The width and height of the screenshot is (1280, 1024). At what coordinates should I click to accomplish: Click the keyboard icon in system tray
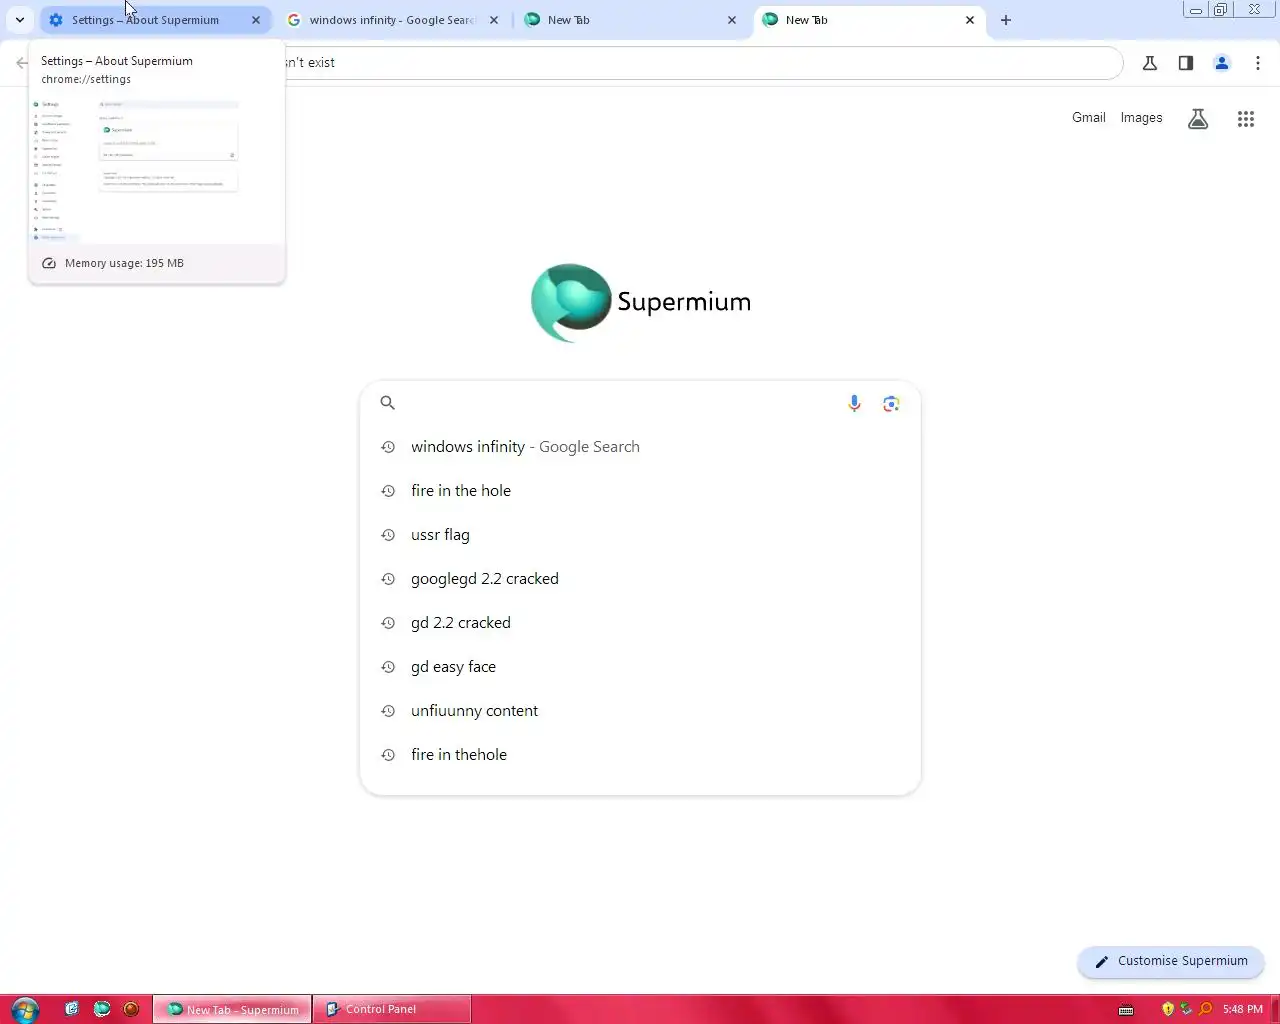pos(1126,1009)
